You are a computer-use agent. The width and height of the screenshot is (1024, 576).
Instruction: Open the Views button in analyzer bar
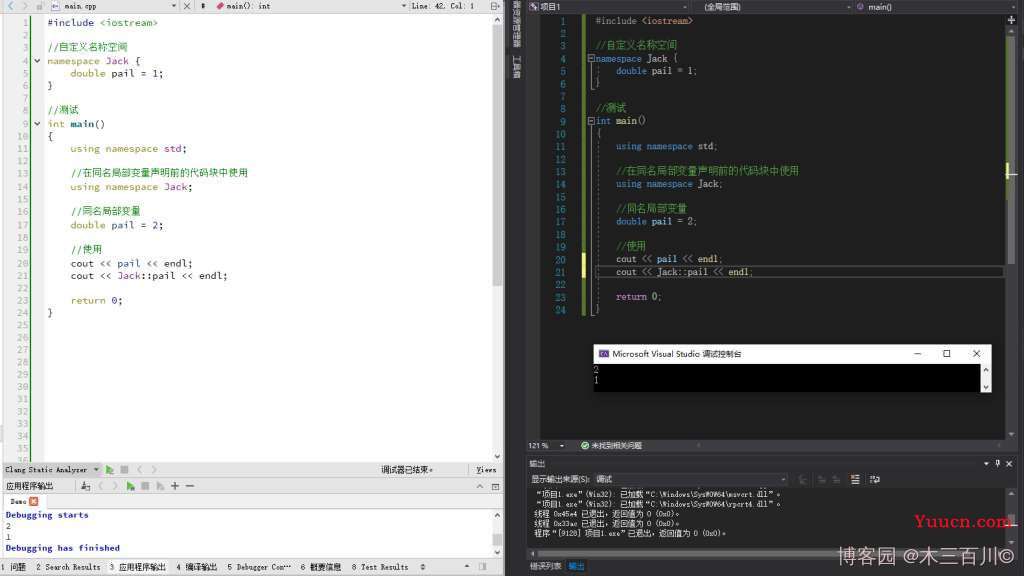(x=486, y=470)
